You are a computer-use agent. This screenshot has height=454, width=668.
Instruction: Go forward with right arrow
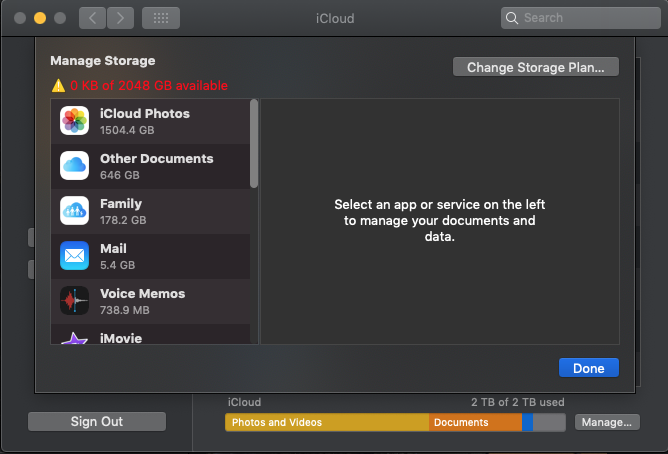click(x=121, y=18)
